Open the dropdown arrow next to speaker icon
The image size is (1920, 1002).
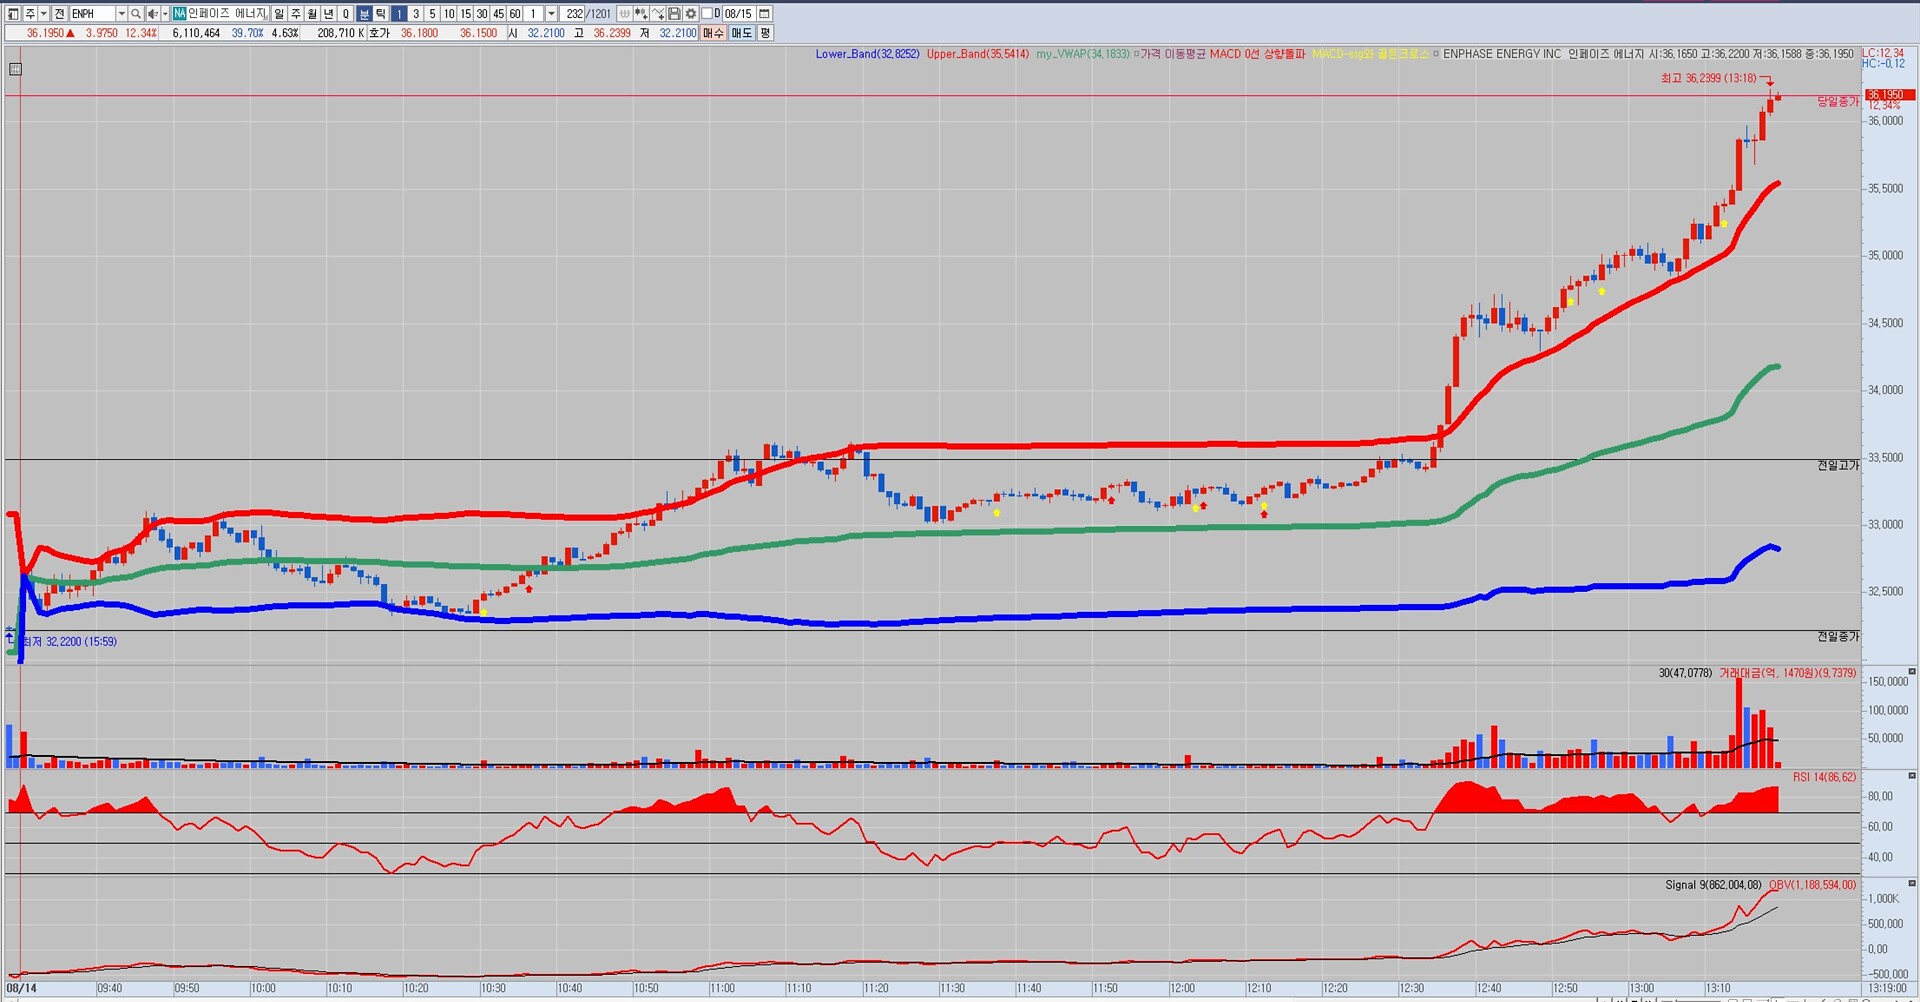(165, 14)
